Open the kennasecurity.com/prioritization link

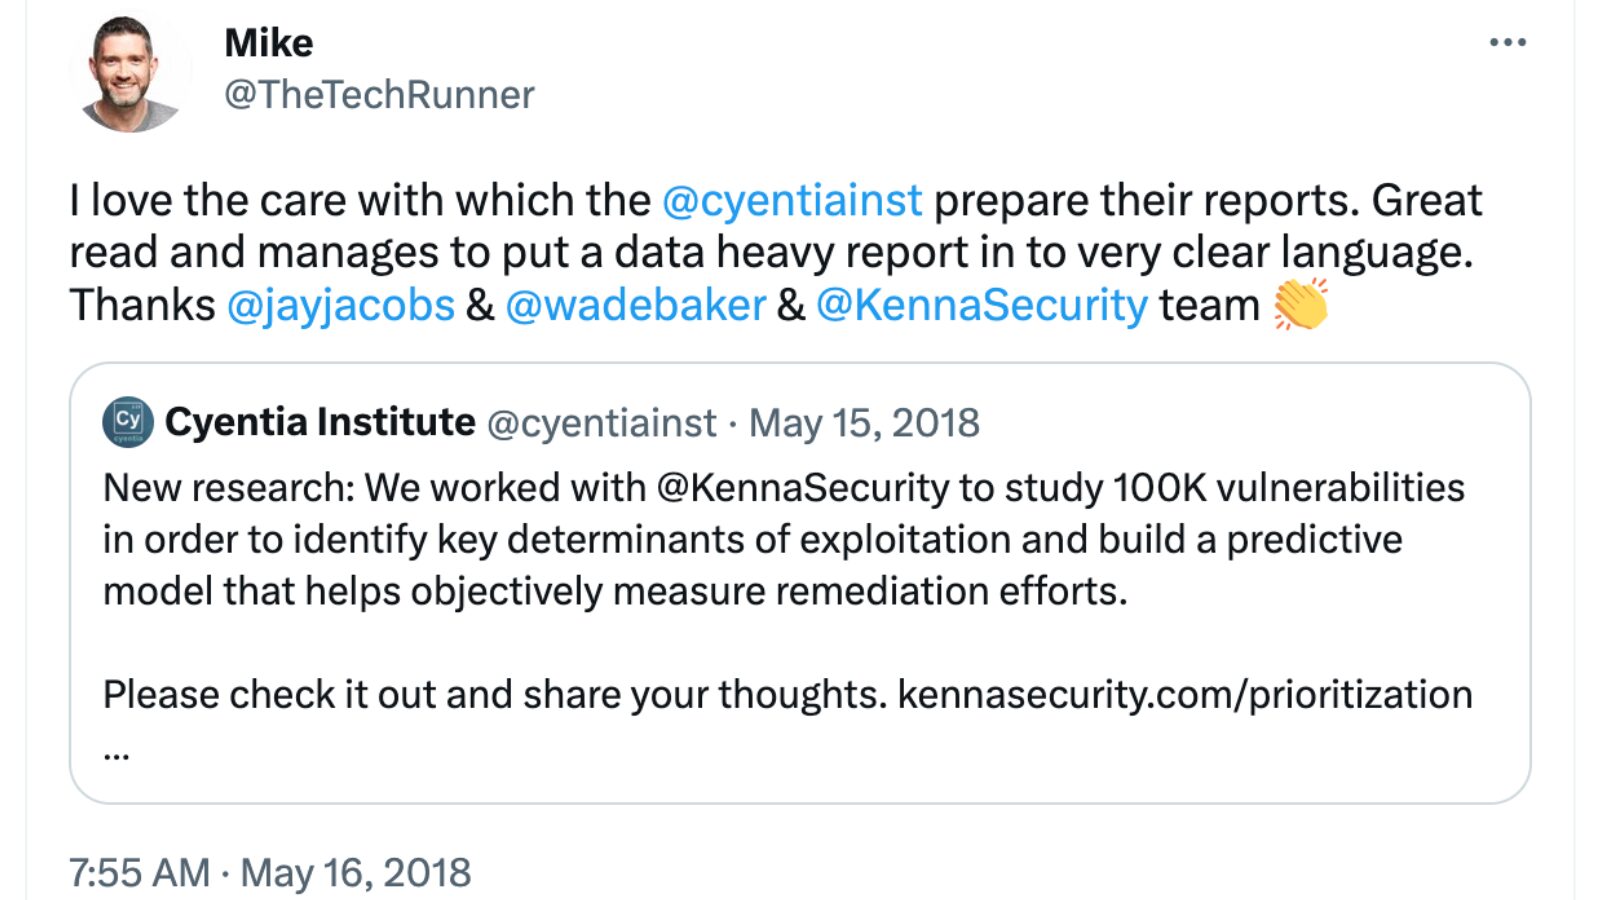1185,694
